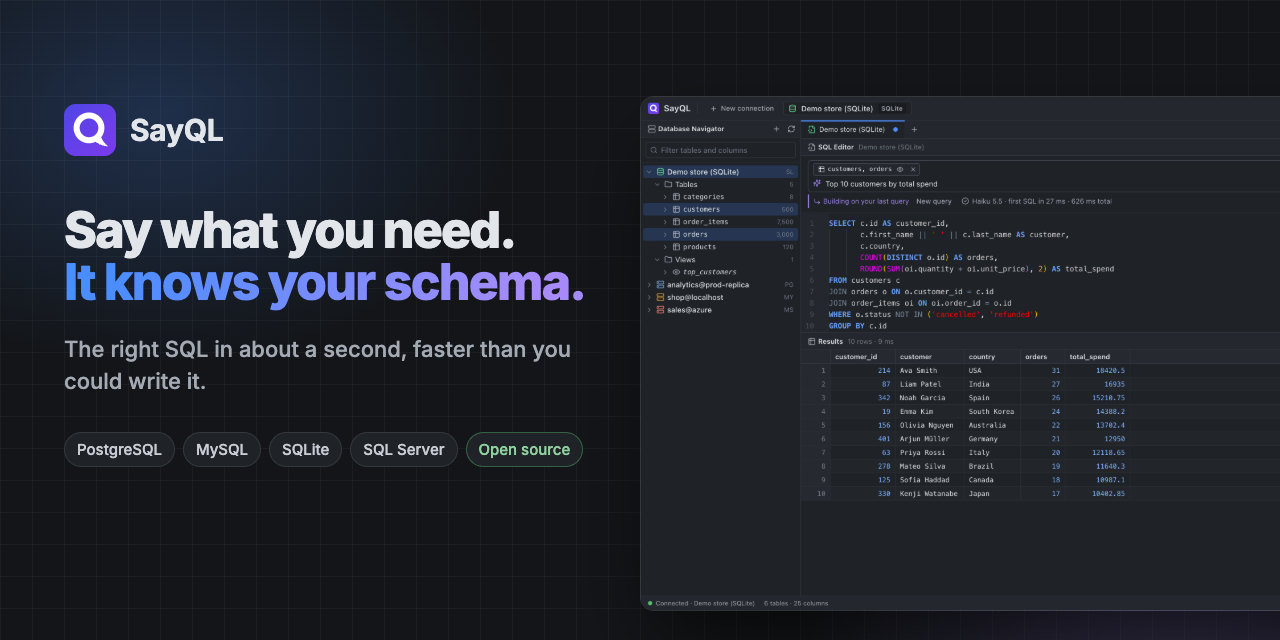Click the Results panel table icon

pos(811,341)
